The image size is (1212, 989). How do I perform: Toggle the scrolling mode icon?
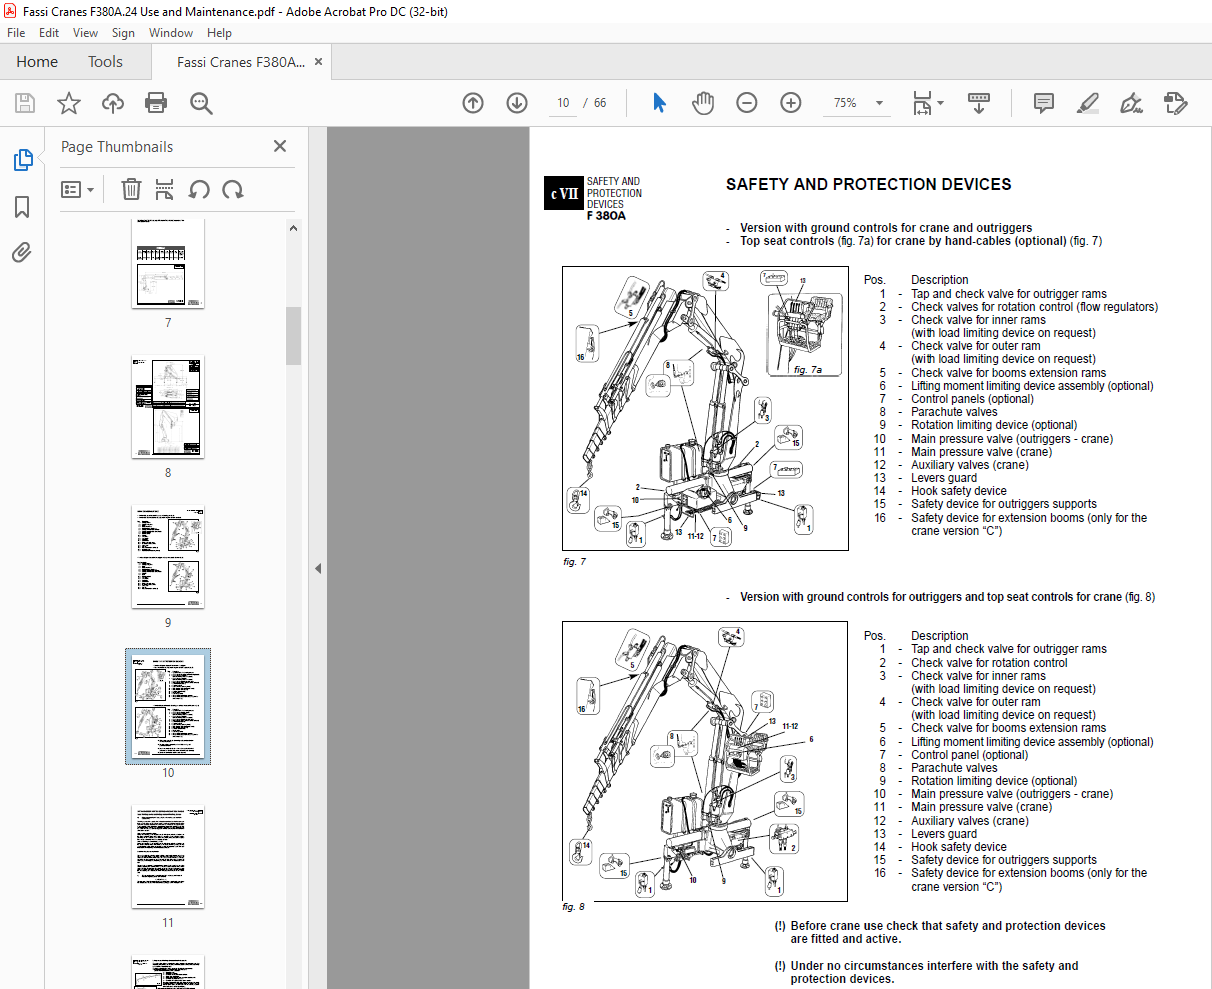[x=979, y=103]
